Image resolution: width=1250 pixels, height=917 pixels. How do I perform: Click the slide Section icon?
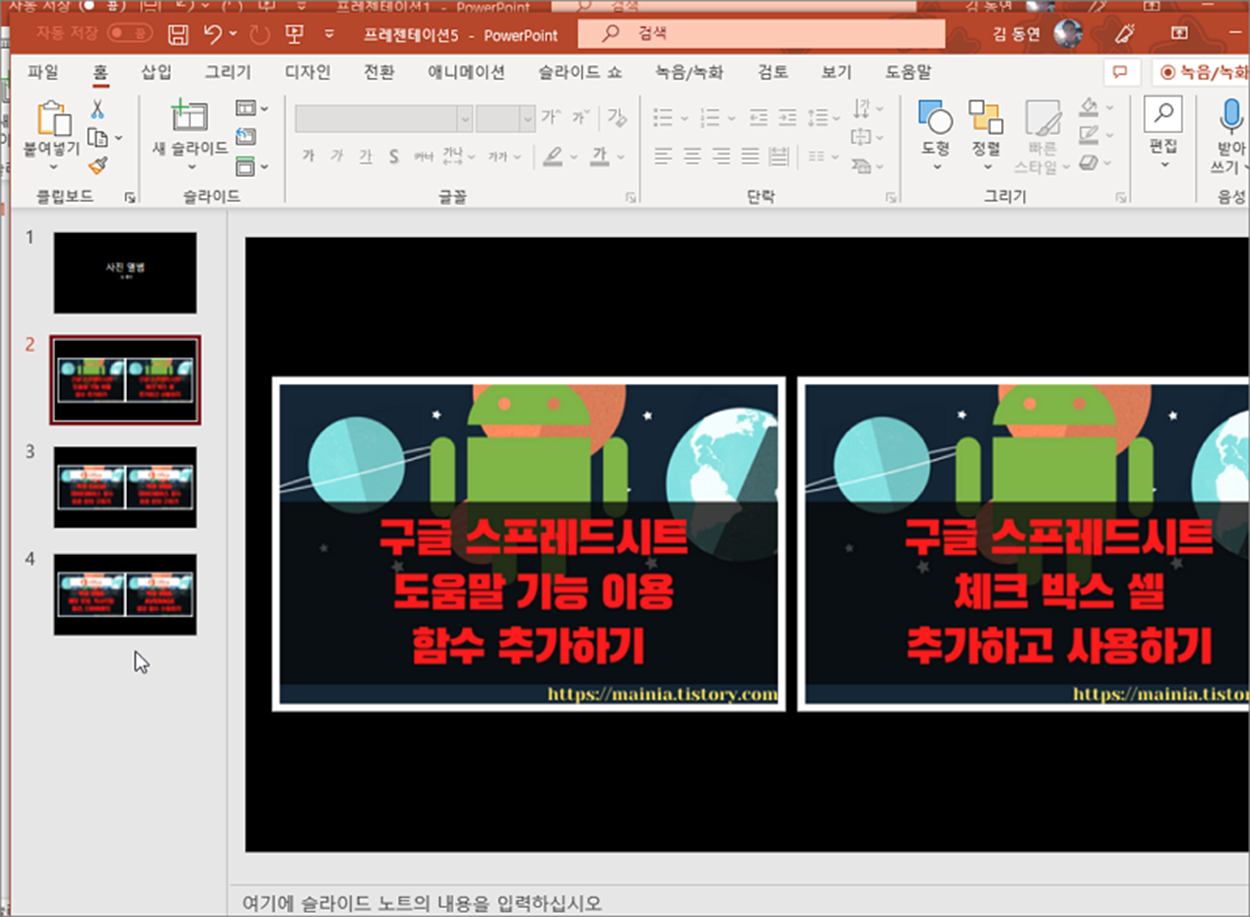pos(246,166)
